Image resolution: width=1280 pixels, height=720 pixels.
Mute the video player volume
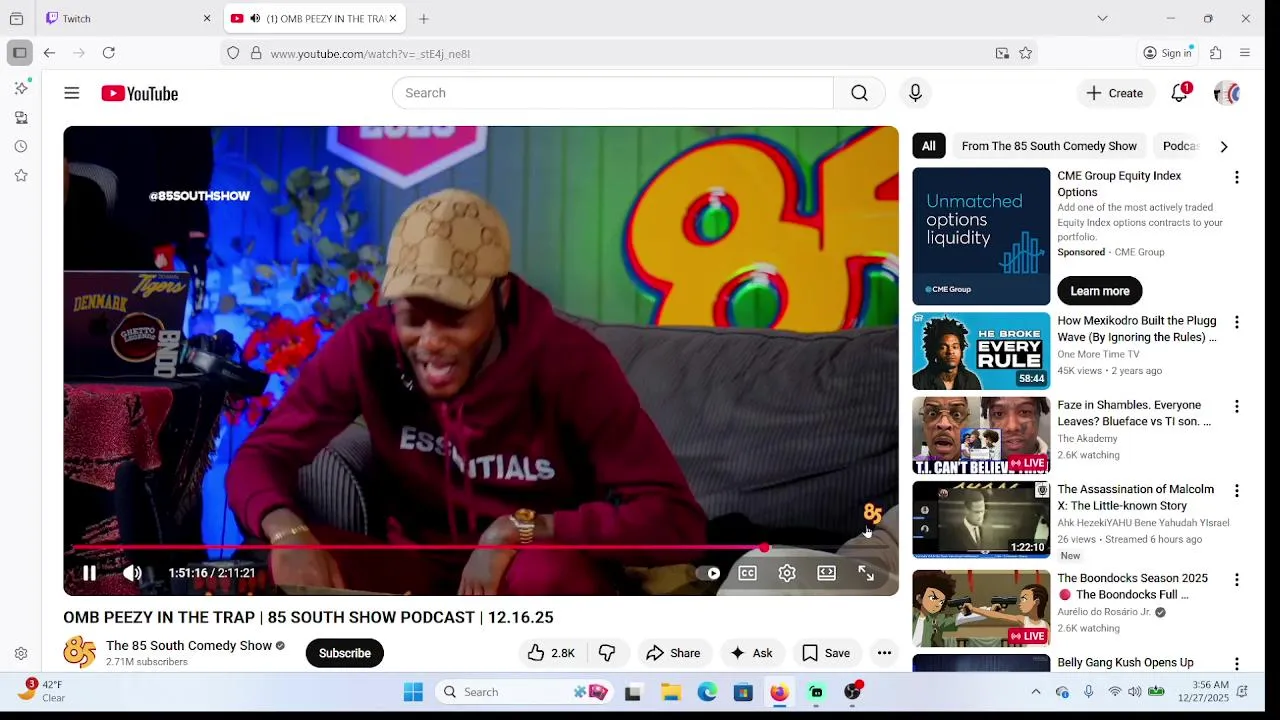tap(132, 573)
